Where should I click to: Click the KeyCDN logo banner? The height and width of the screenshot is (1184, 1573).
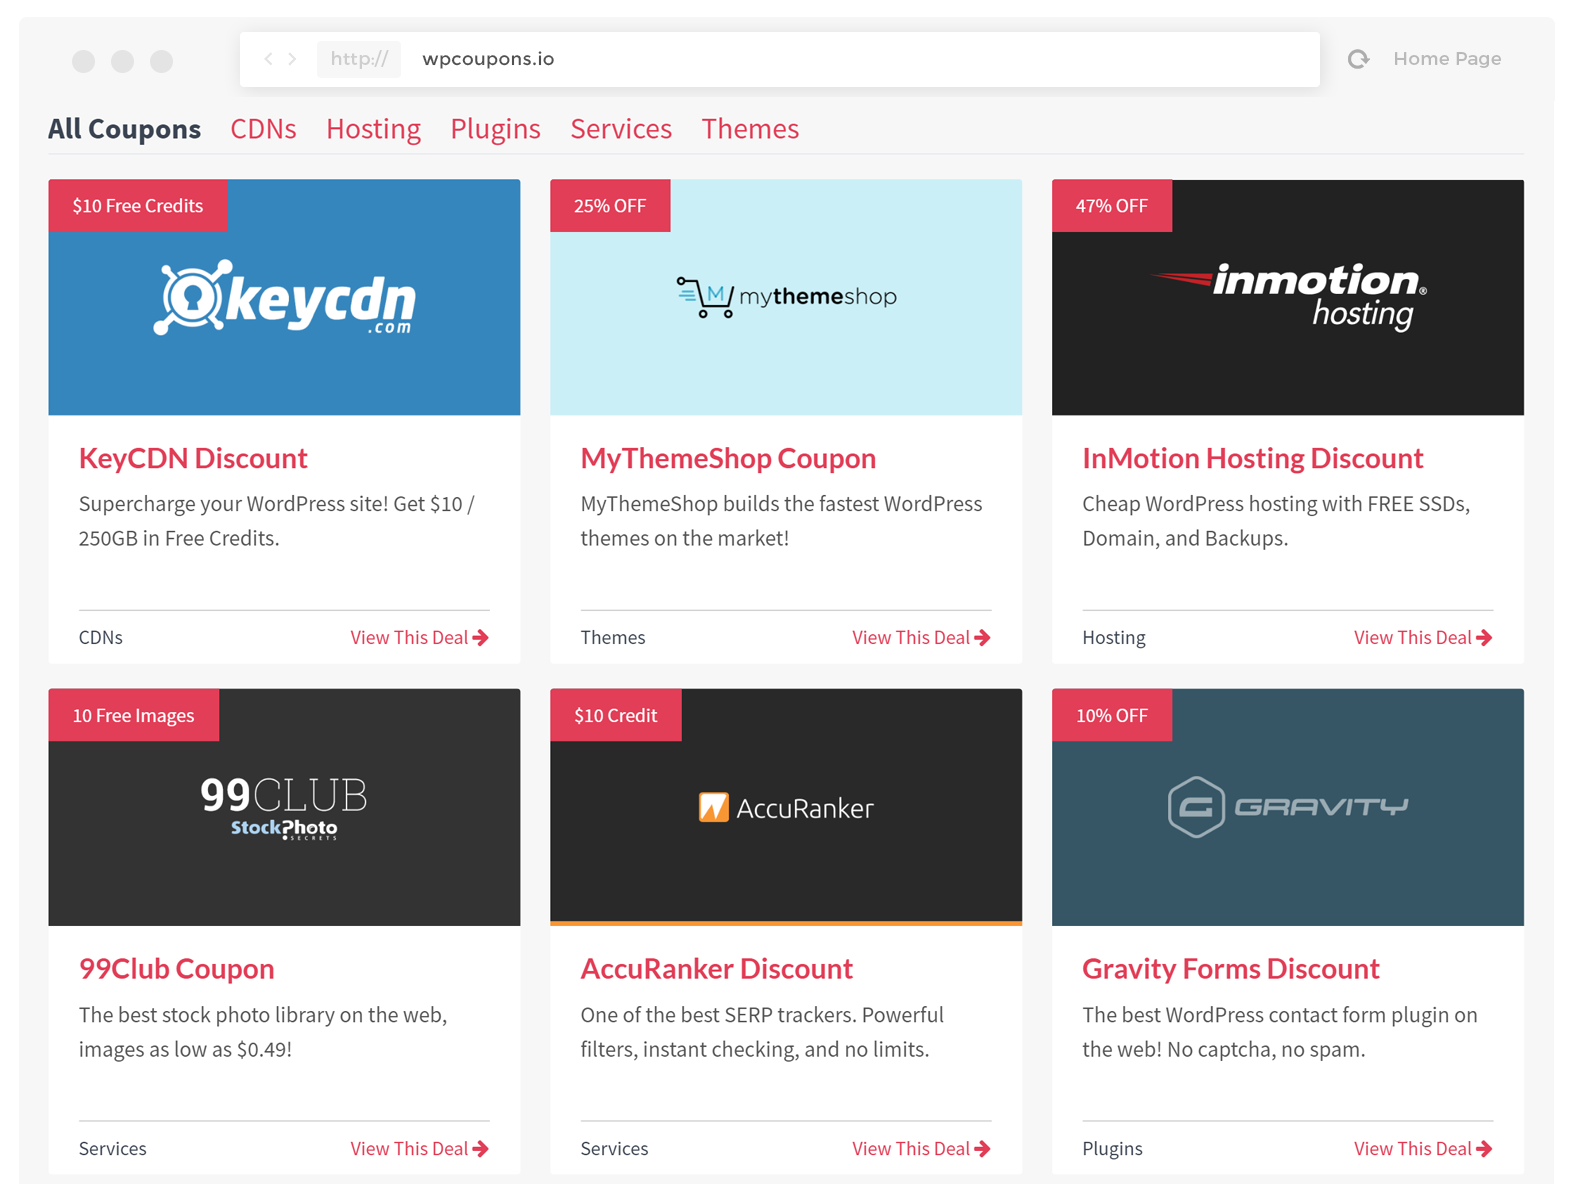tap(284, 298)
